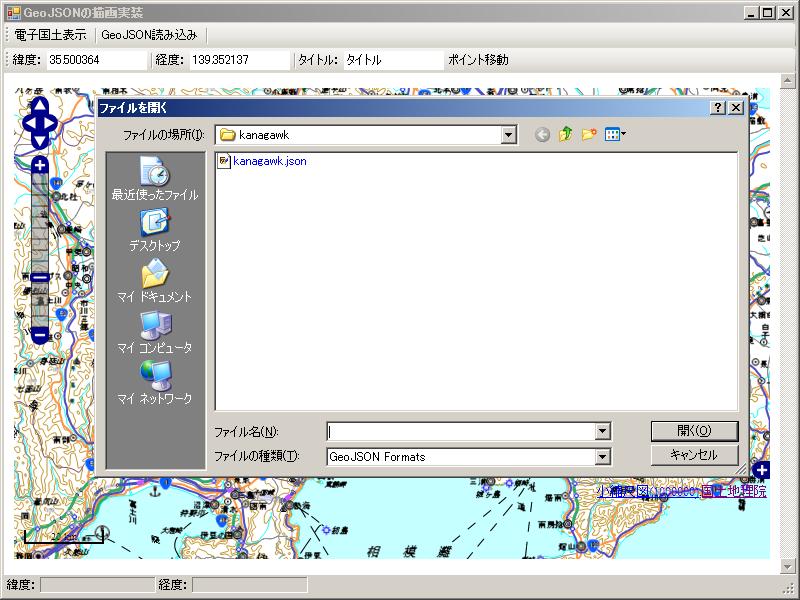Click the pan-up arrow on the map
This screenshot has width=800, height=600.
[x=38, y=107]
